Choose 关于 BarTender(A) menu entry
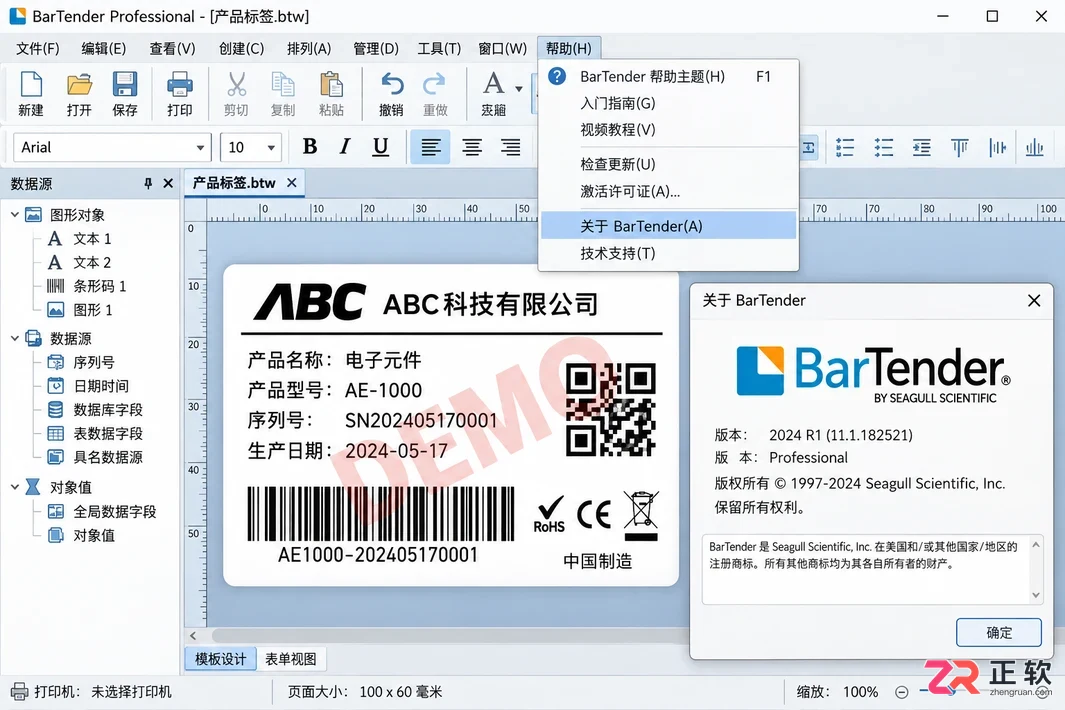This screenshot has width=1065, height=710. (668, 226)
